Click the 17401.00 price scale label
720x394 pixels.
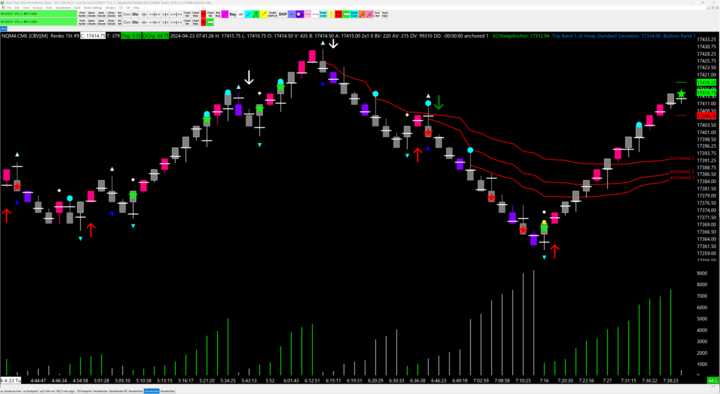[706, 132]
